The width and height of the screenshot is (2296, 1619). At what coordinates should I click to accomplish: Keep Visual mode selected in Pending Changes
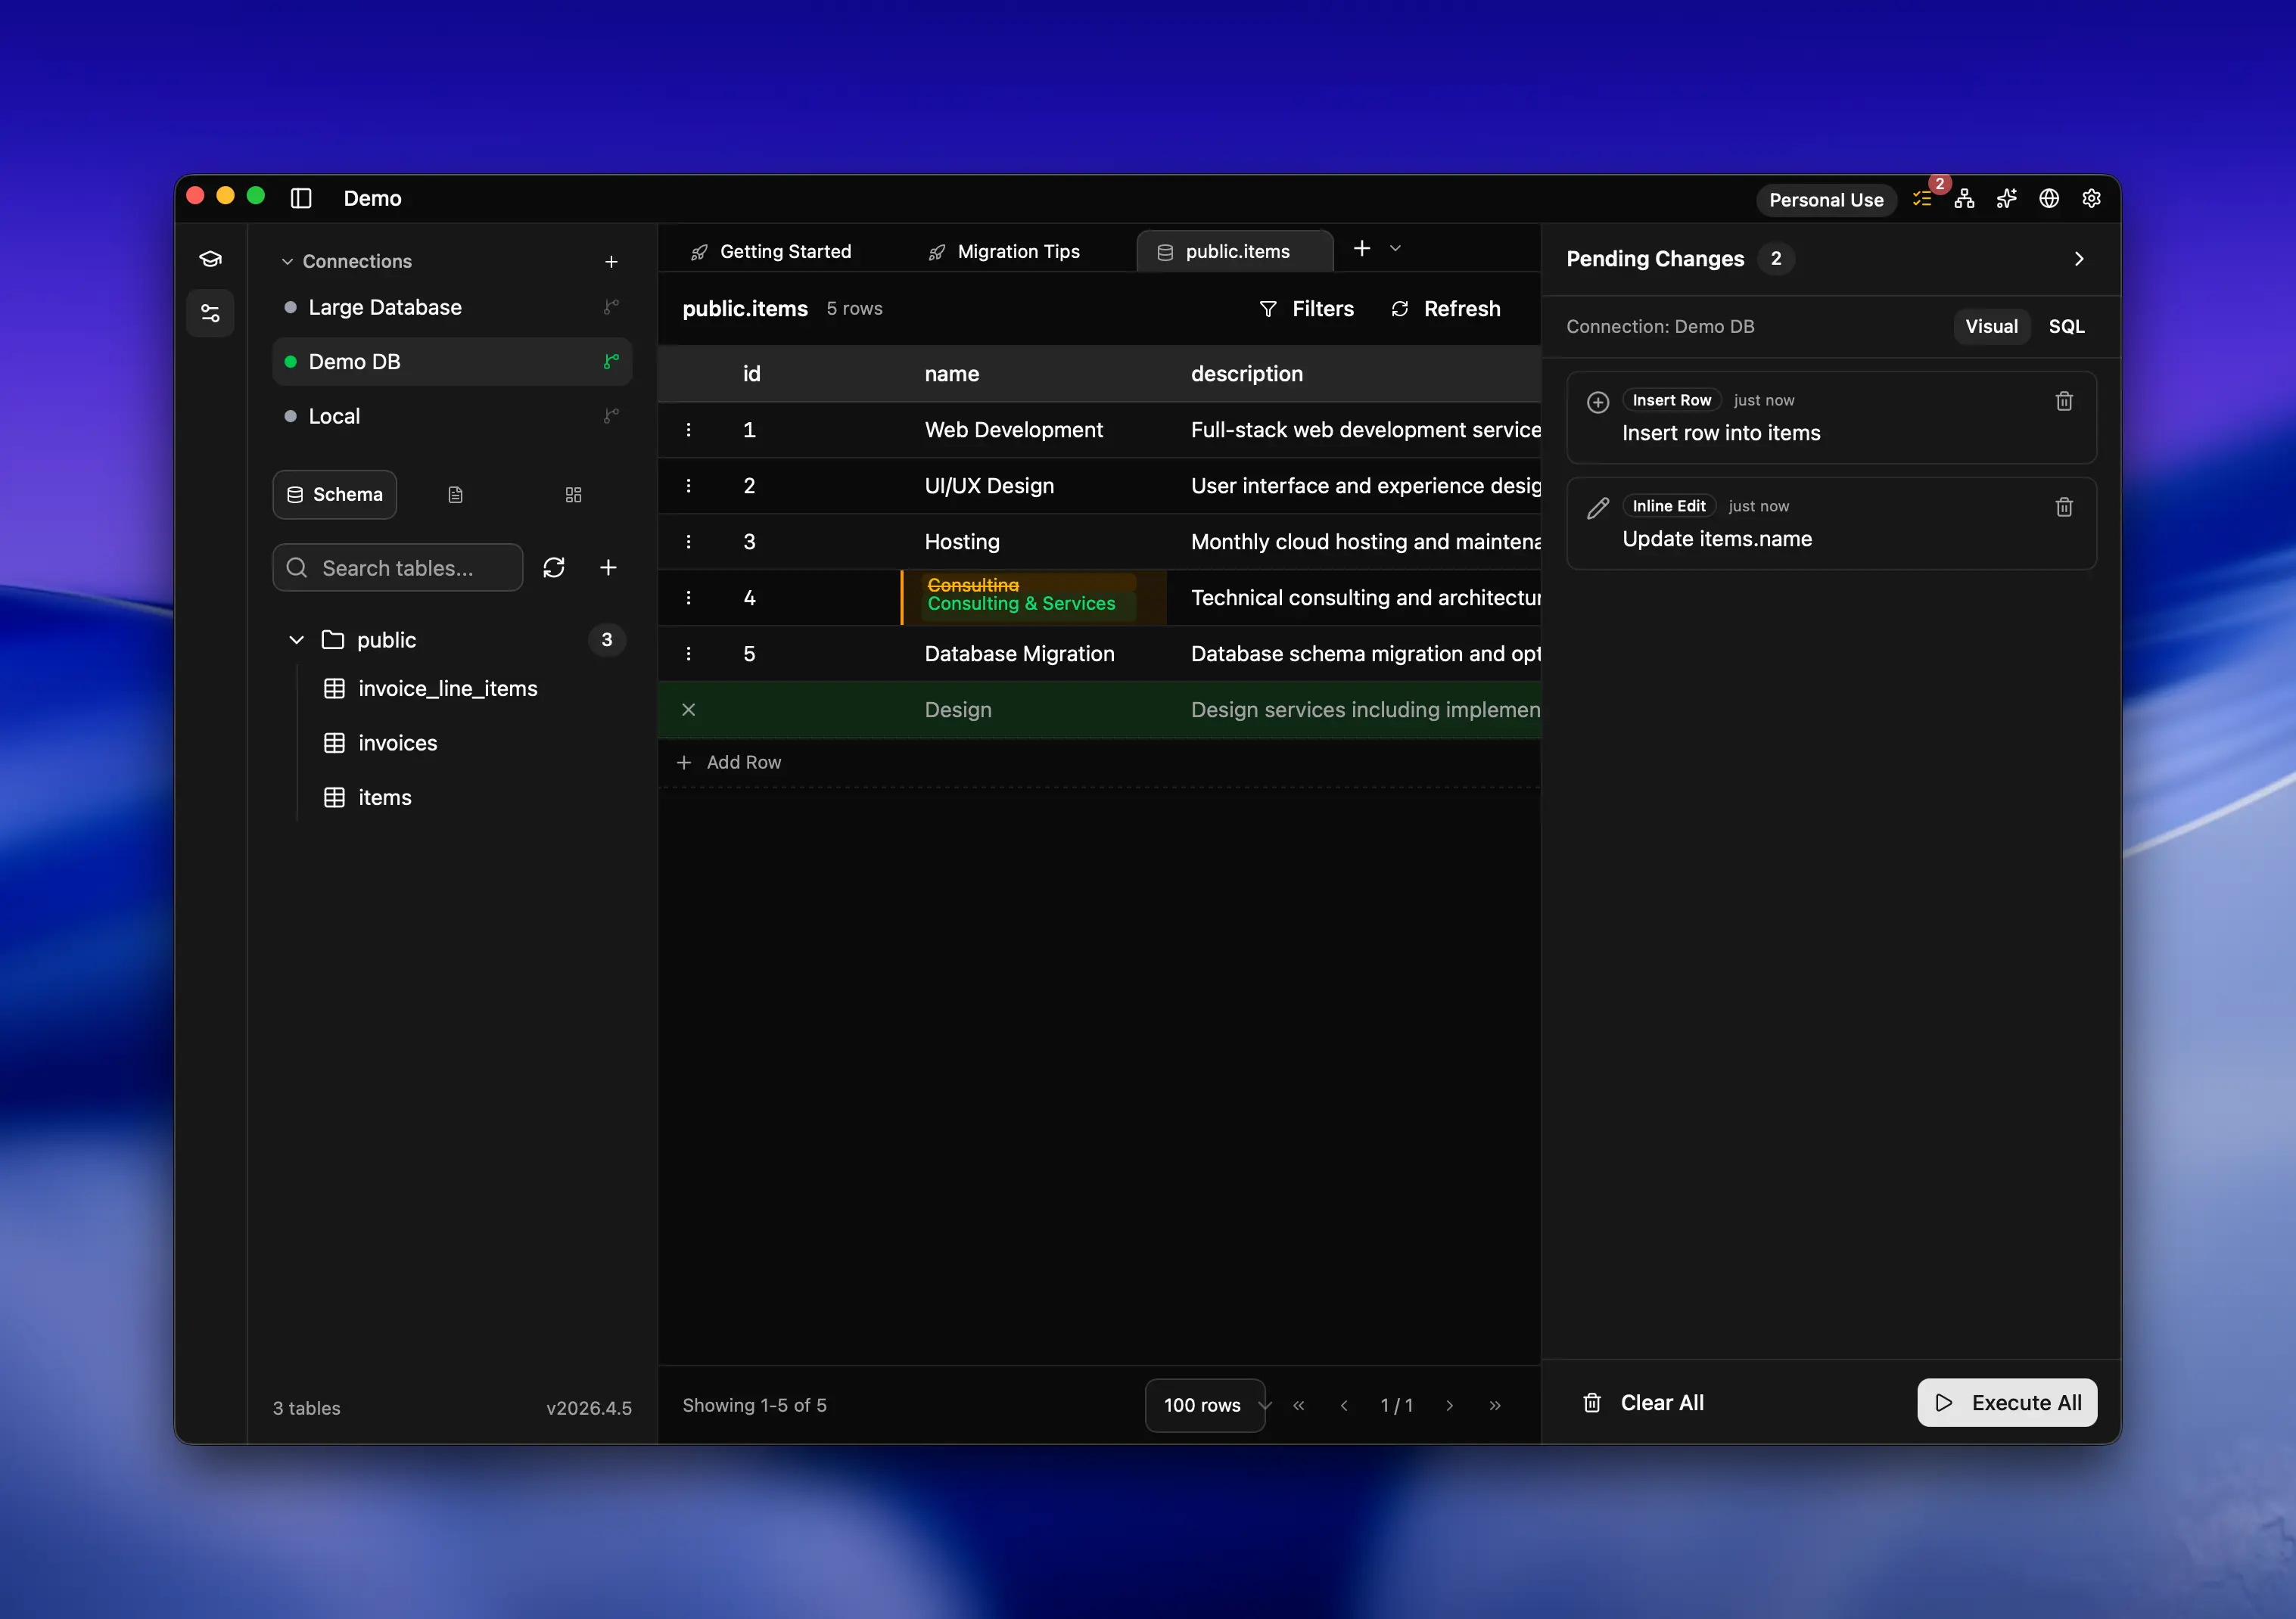coord(1991,326)
